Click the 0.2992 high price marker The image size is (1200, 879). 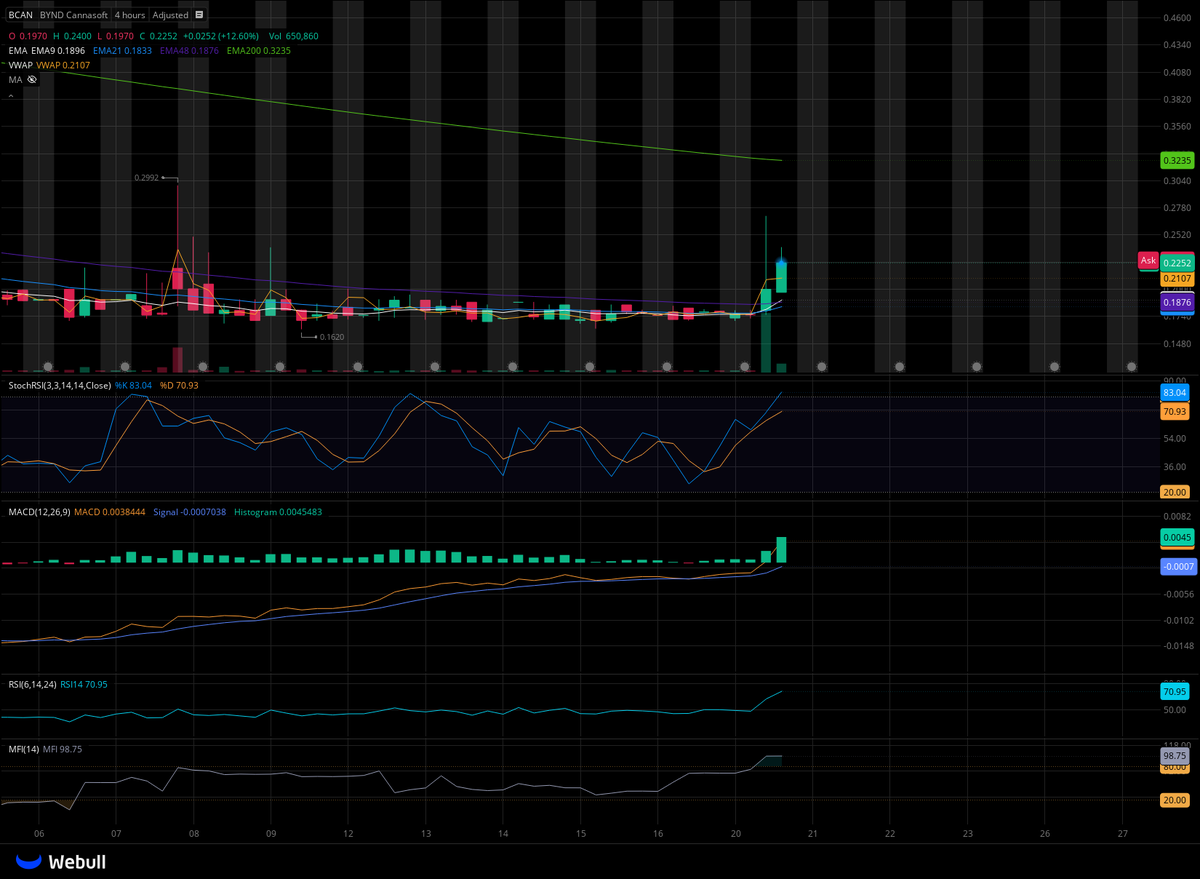coord(147,178)
